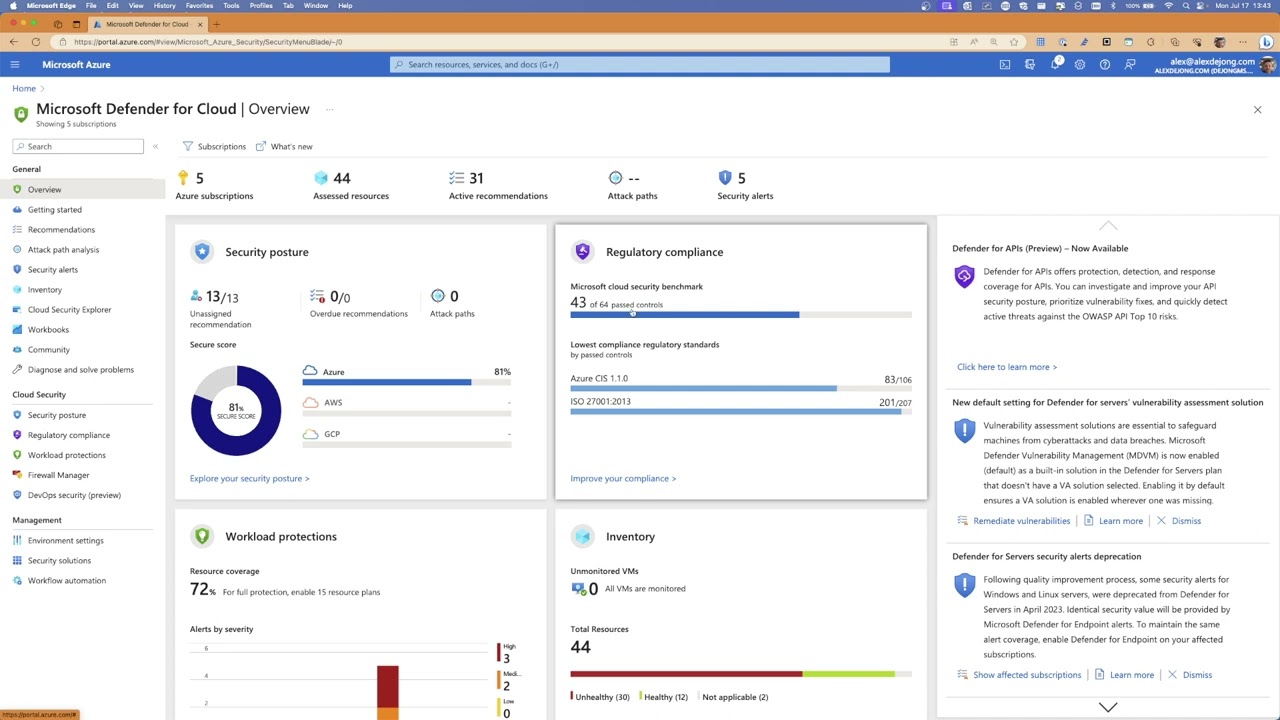This screenshot has width=1280, height=720.
Task: Open the macOS History menu
Action: 165,5
